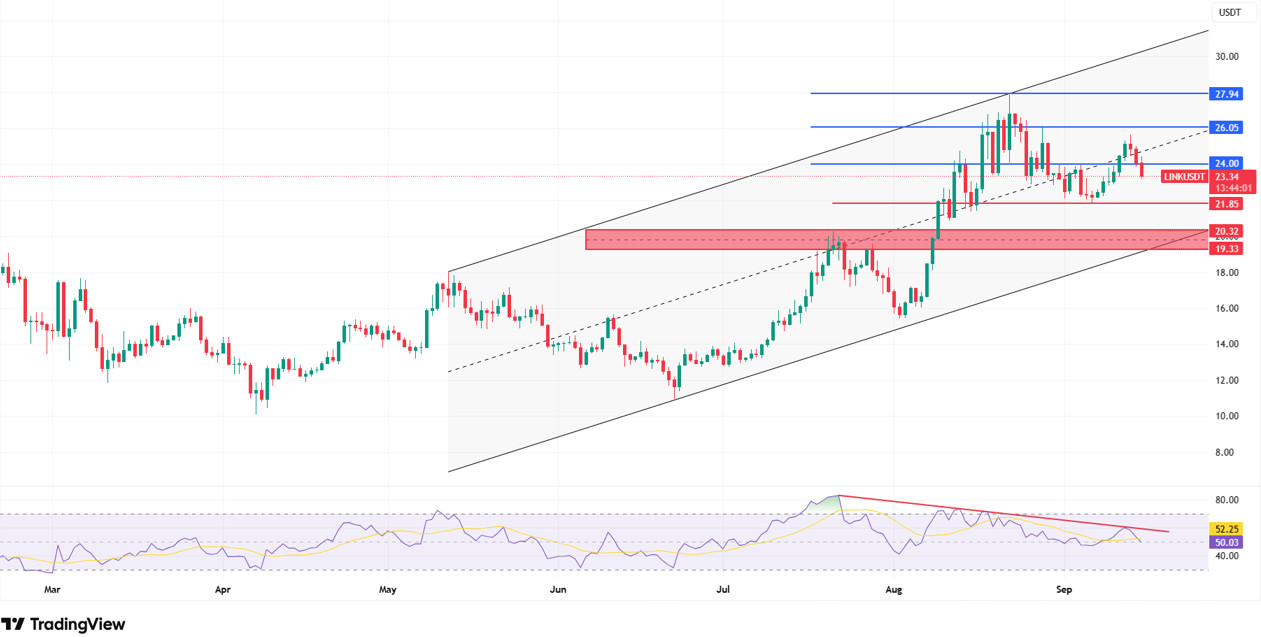Click the 52.25 RSI average value label
1261x637 pixels.
pyautogui.click(x=1226, y=529)
